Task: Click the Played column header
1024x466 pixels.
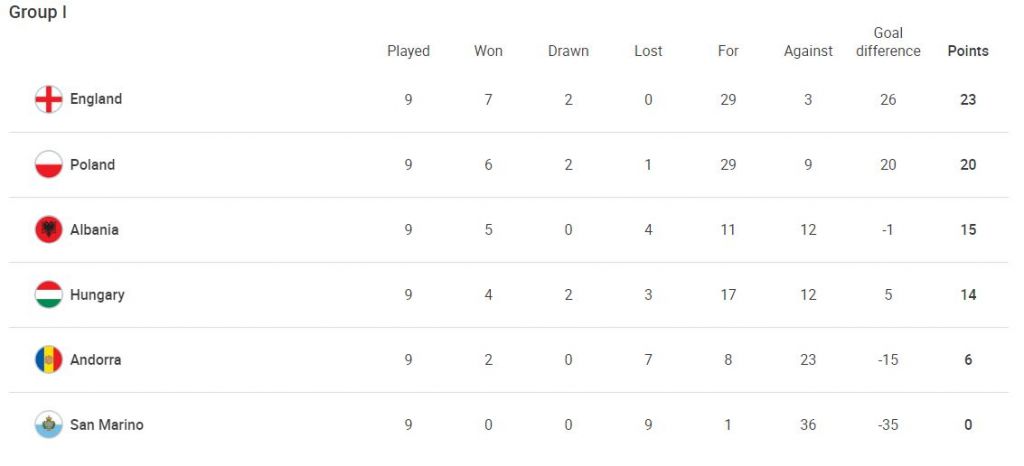Action: [x=408, y=51]
